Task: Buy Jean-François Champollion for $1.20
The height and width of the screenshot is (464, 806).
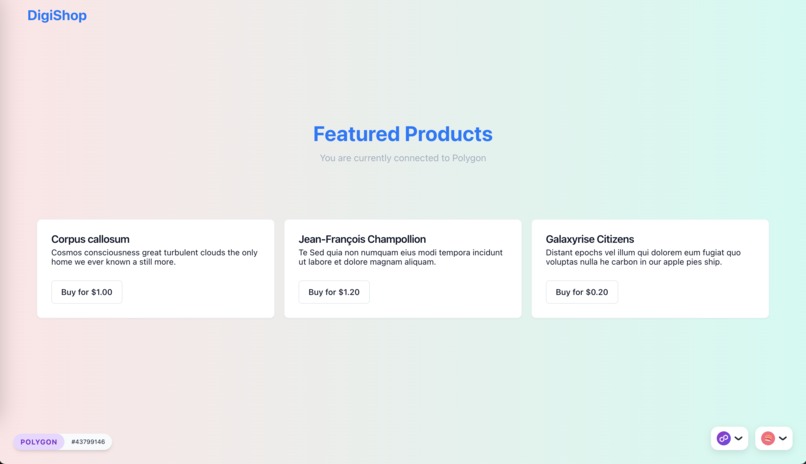Action: click(334, 292)
